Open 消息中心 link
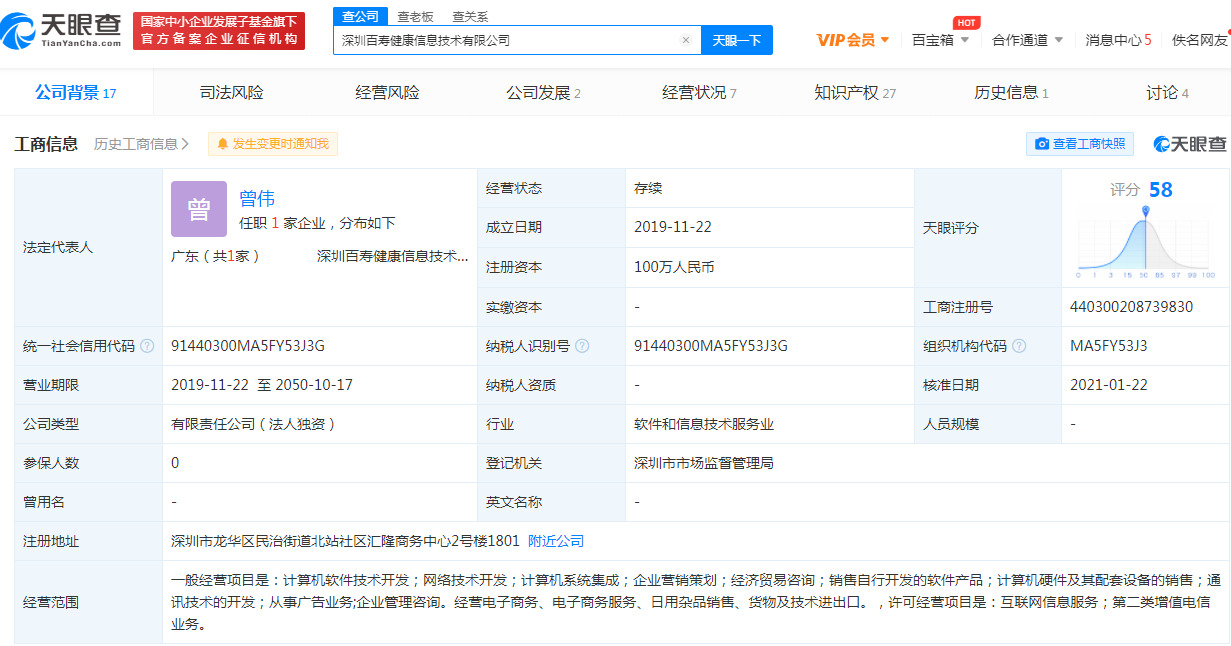 (x=1118, y=40)
